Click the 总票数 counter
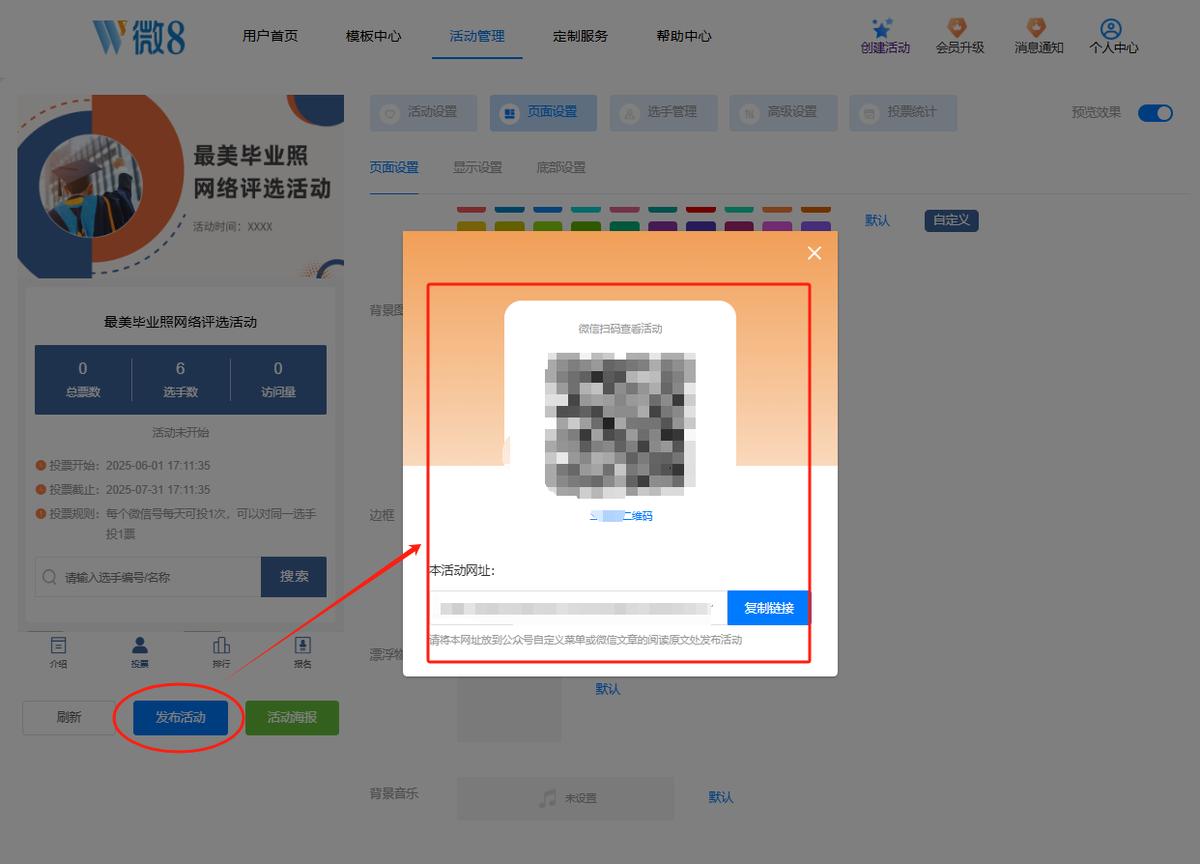Viewport: 1200px width, 864px height. pos(83,379)
